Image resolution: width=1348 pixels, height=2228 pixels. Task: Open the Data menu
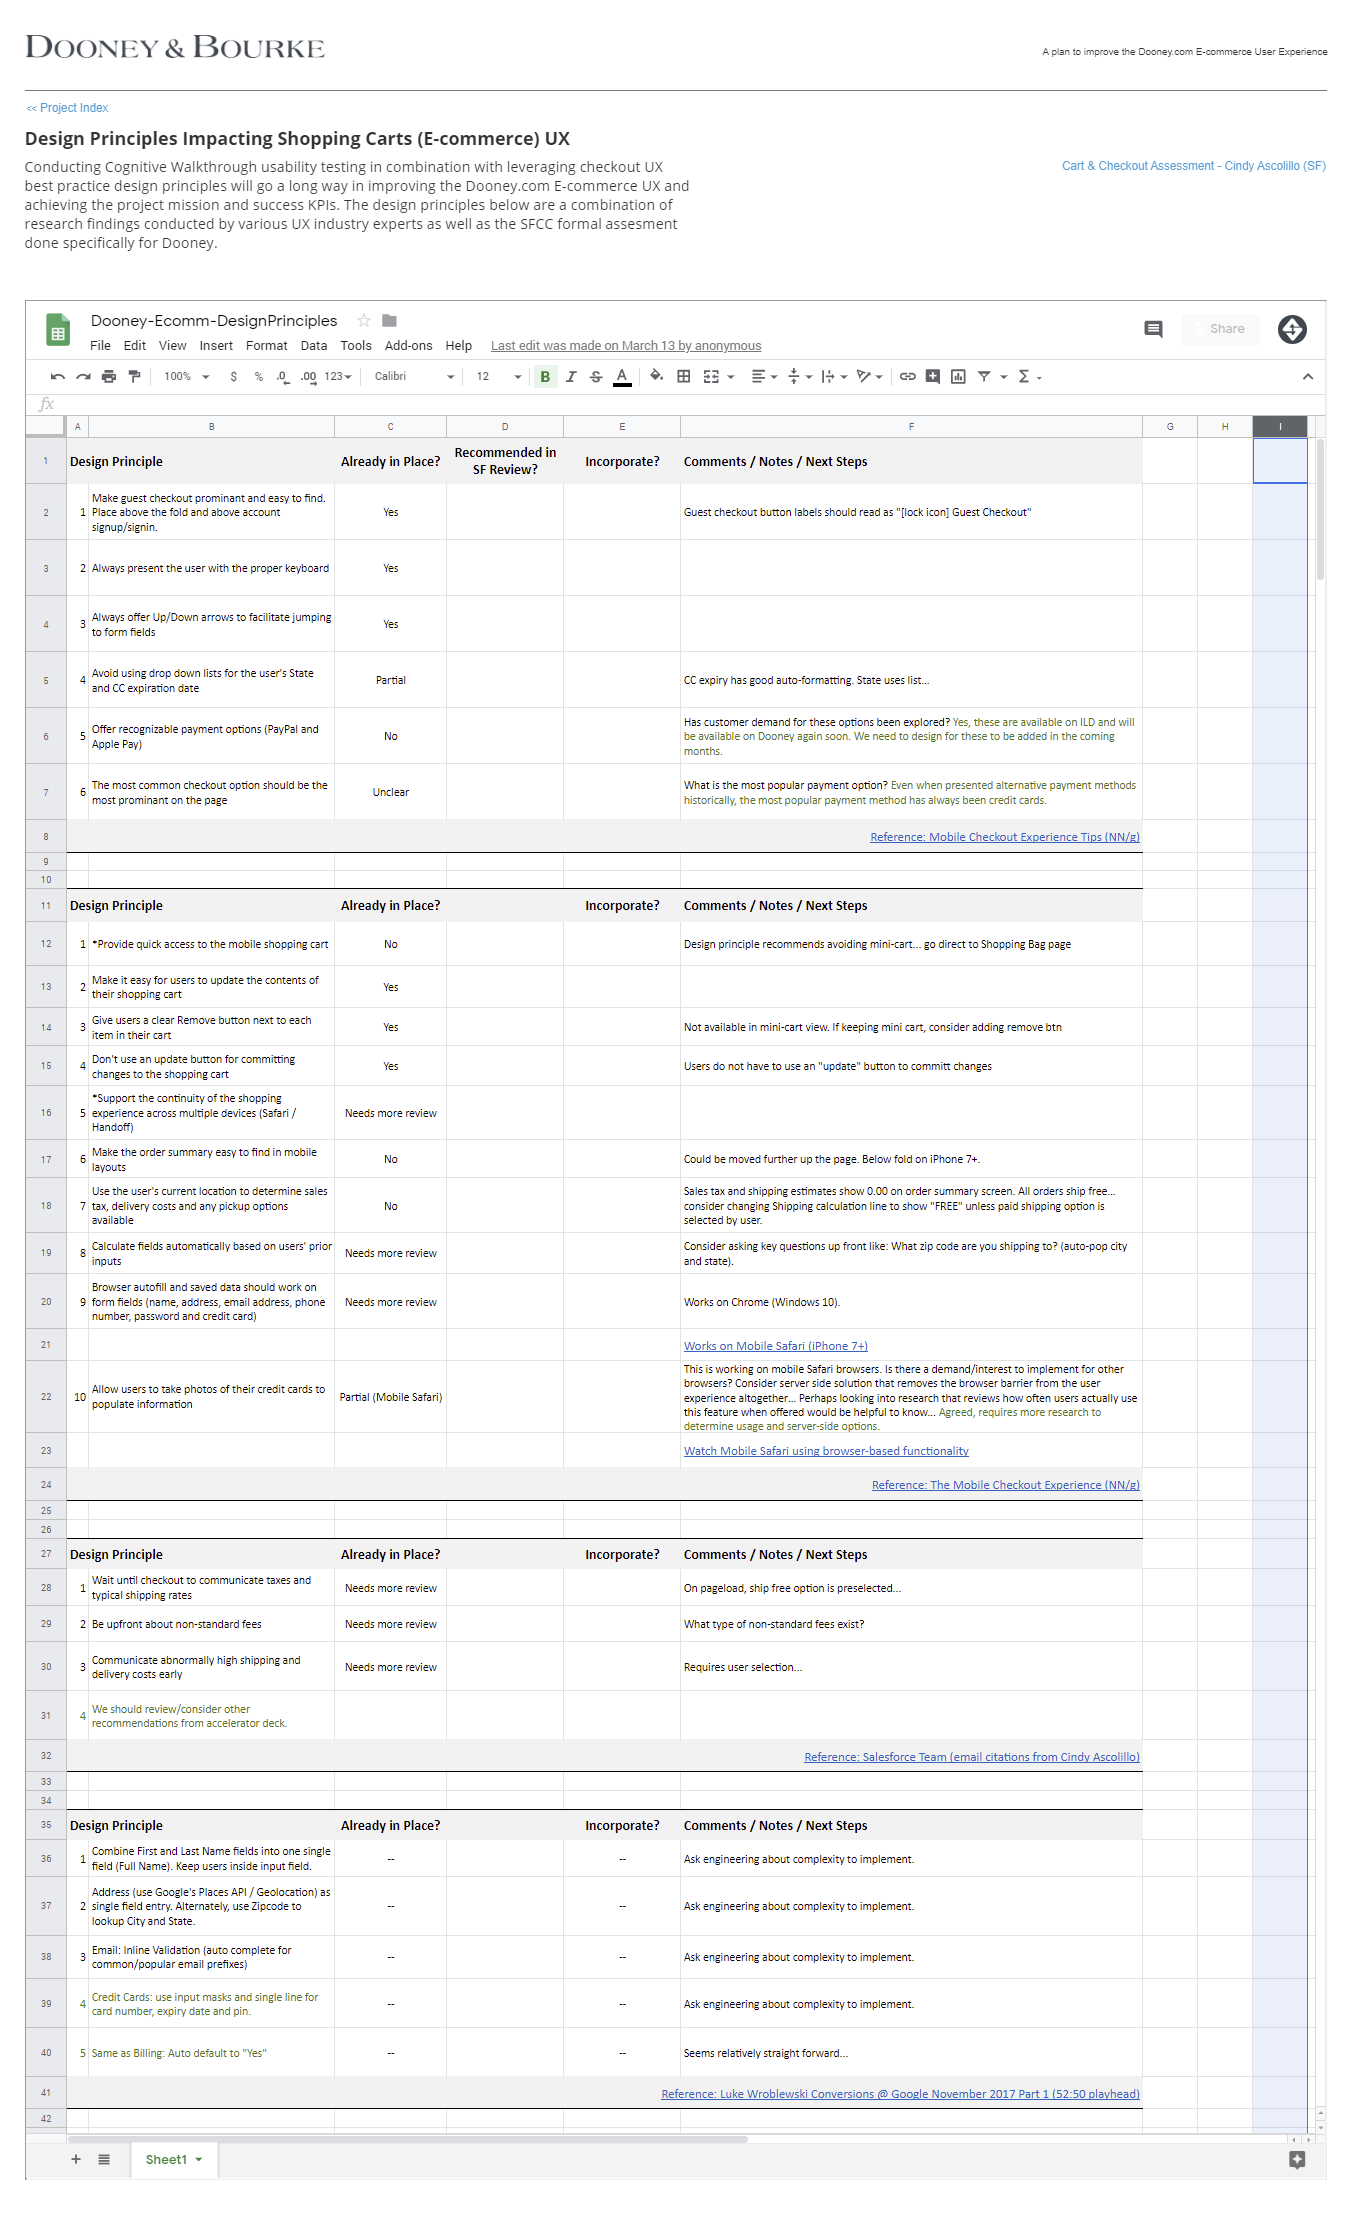click(314, 346)
